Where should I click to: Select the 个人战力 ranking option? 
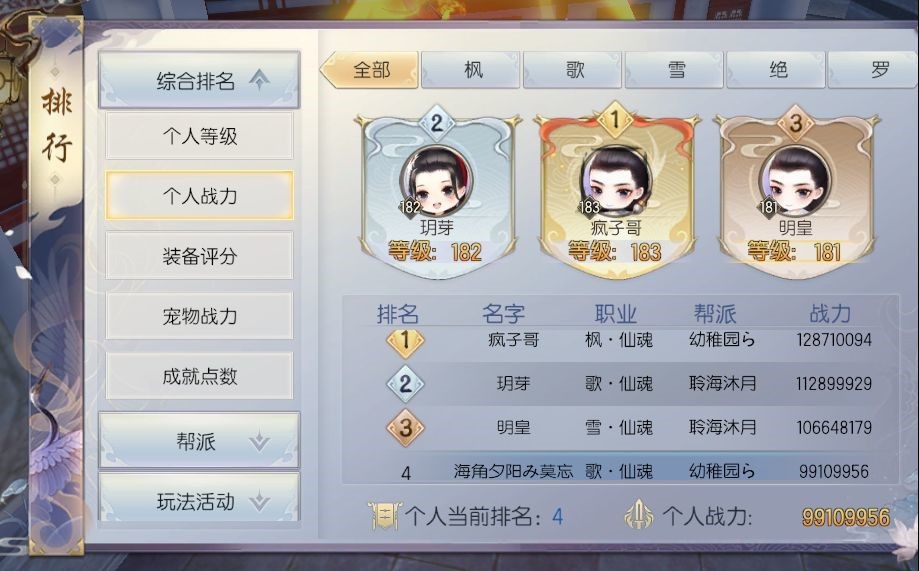tap(199, 196)
